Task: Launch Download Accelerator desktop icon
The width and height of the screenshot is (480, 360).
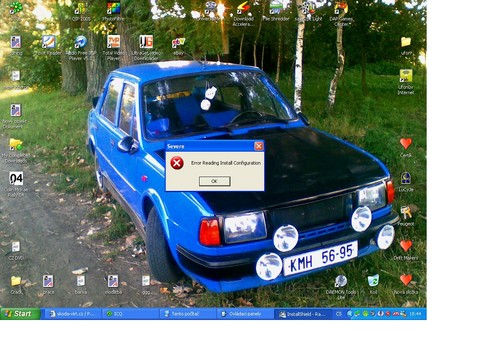Action: pos(243,13)
